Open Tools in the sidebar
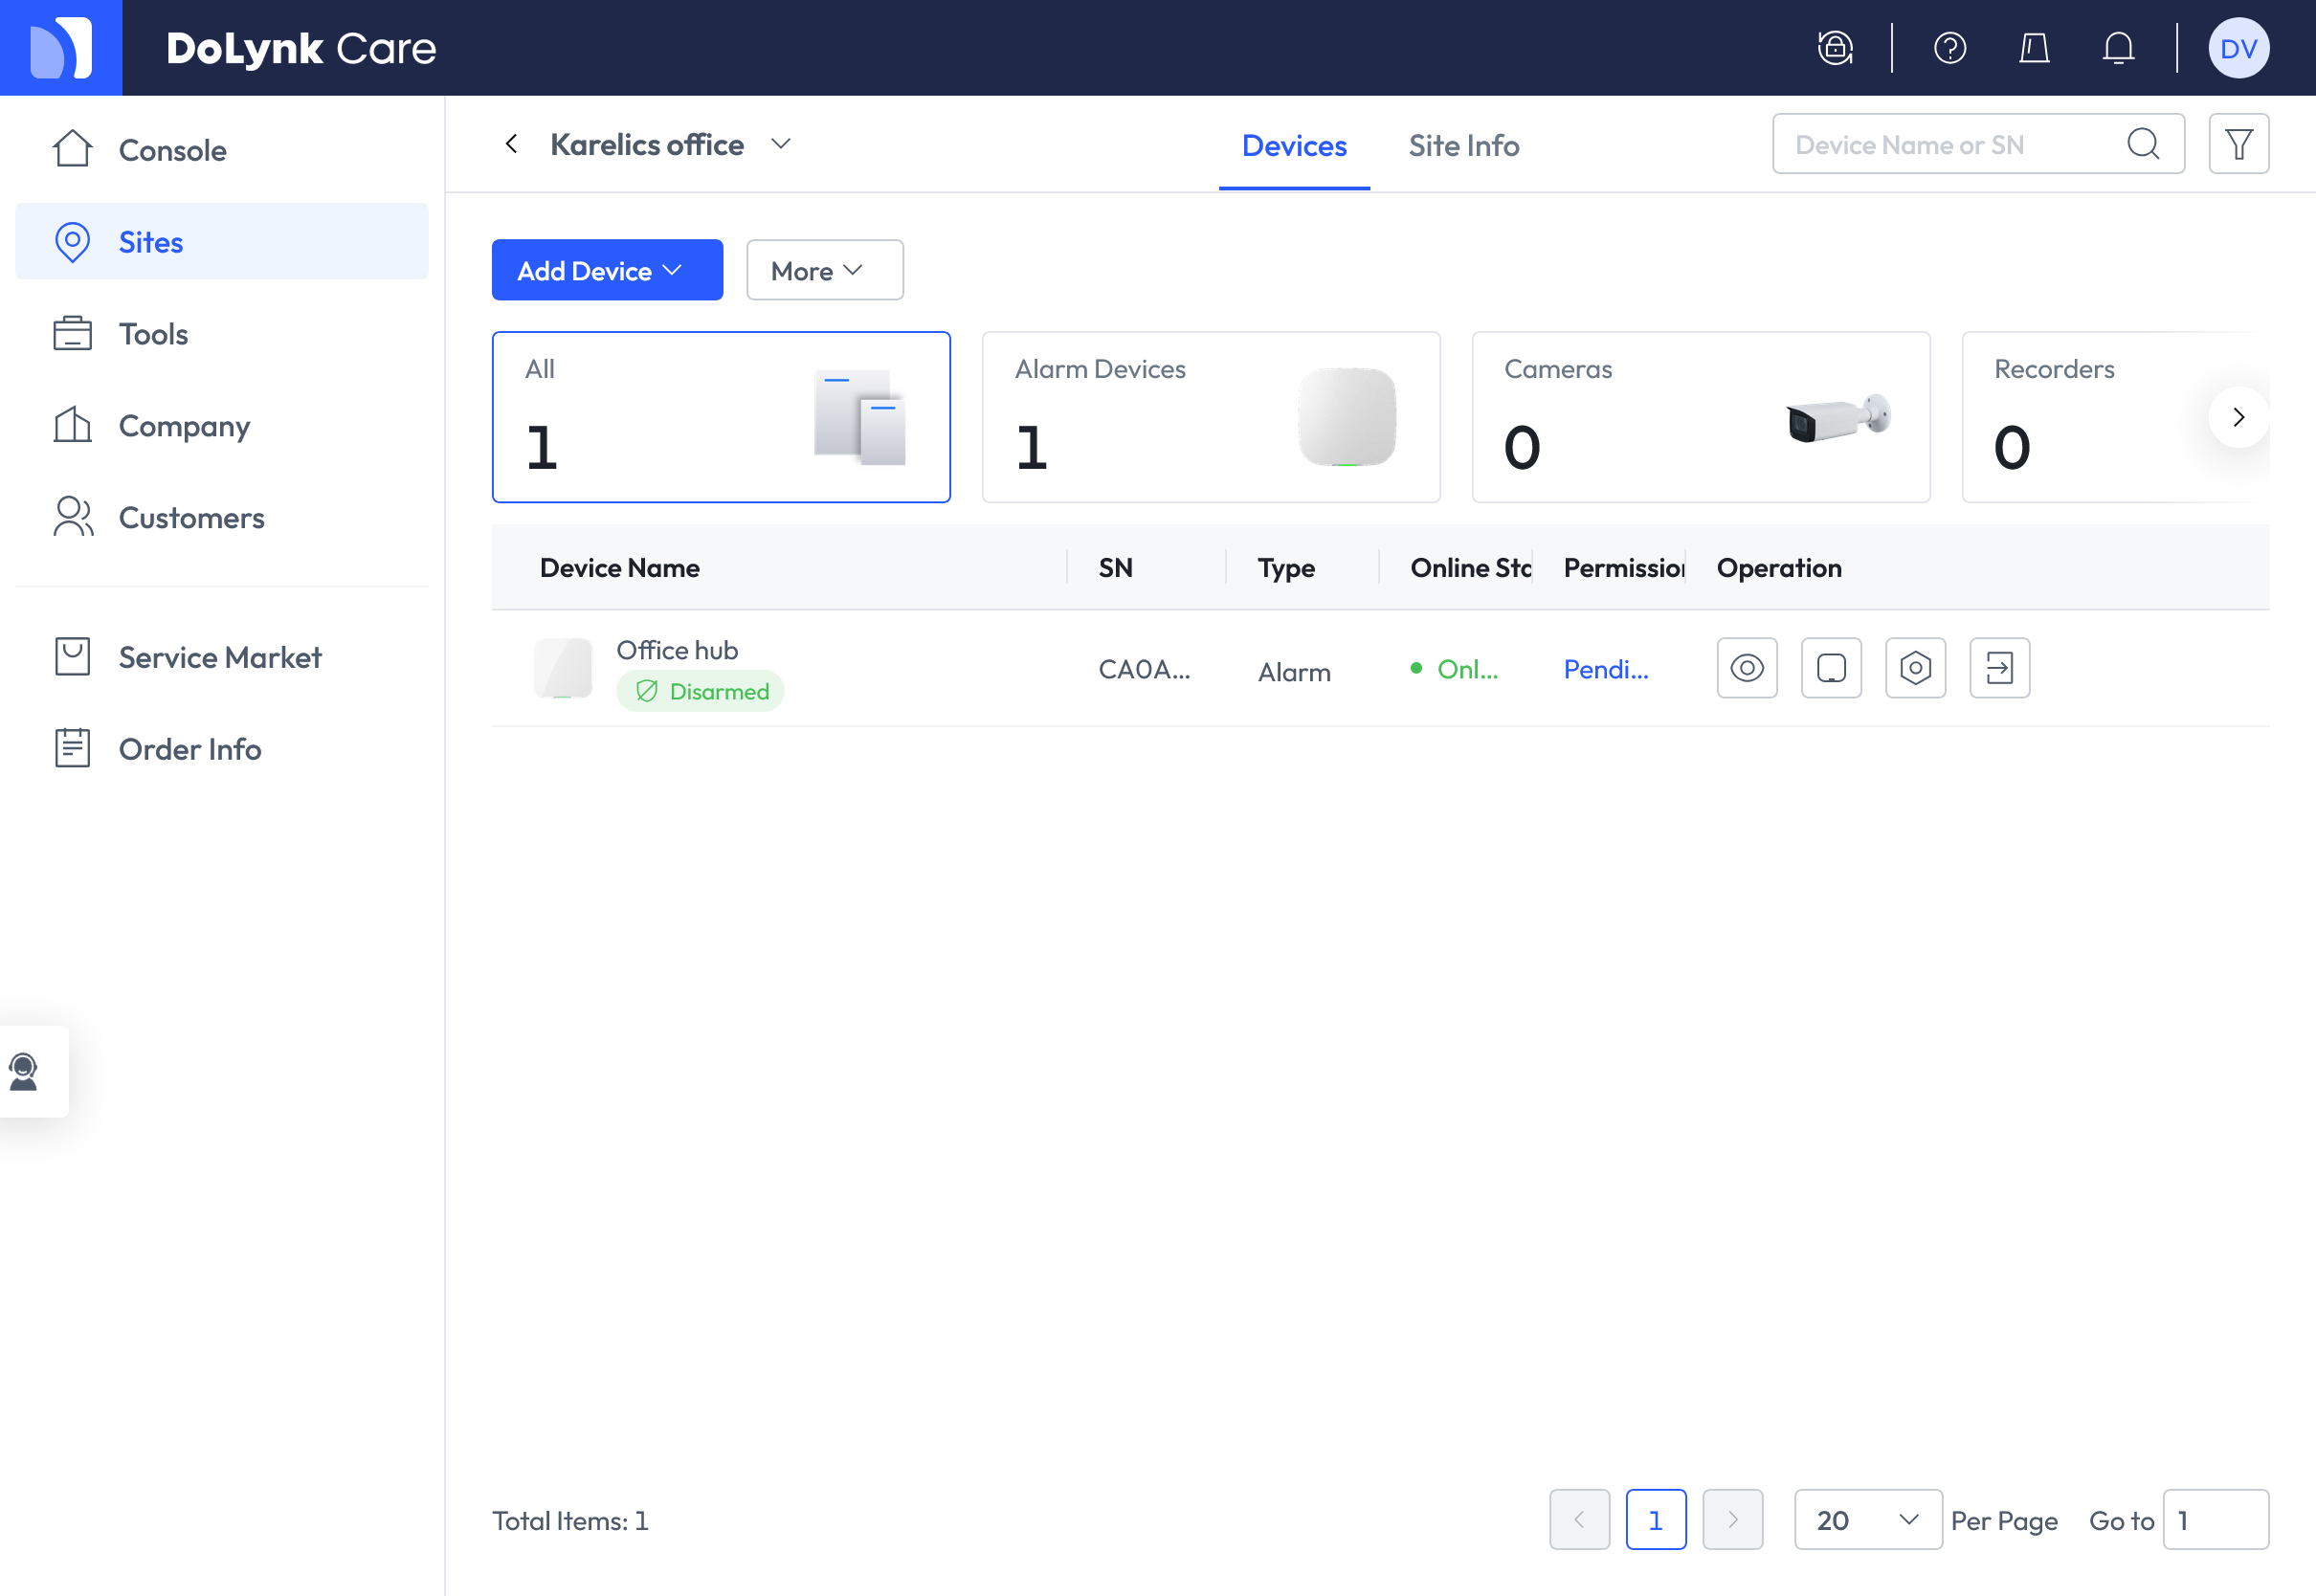Viewport: 2316px width, 1596px height. coord(222,334)
